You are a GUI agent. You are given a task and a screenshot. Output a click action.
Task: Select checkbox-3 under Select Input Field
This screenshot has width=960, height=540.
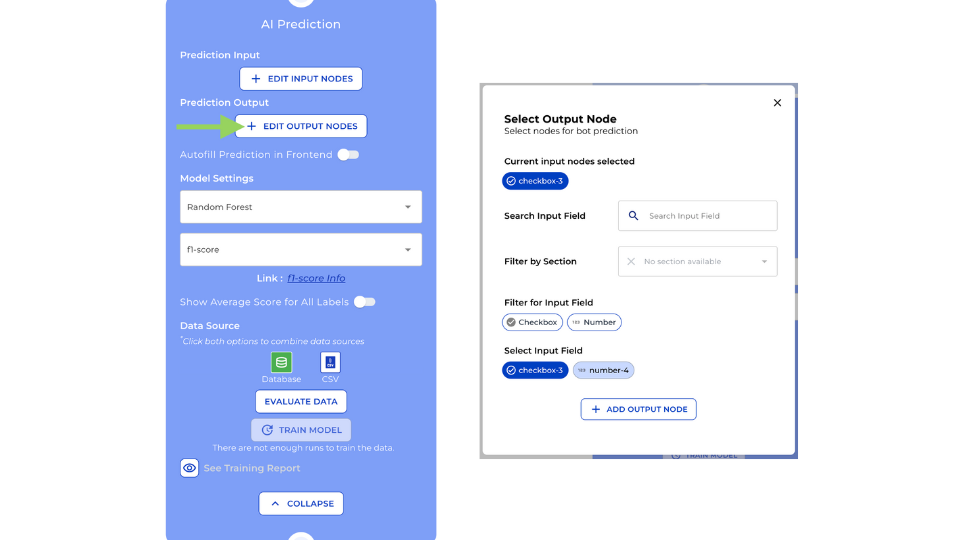[535, 370]
